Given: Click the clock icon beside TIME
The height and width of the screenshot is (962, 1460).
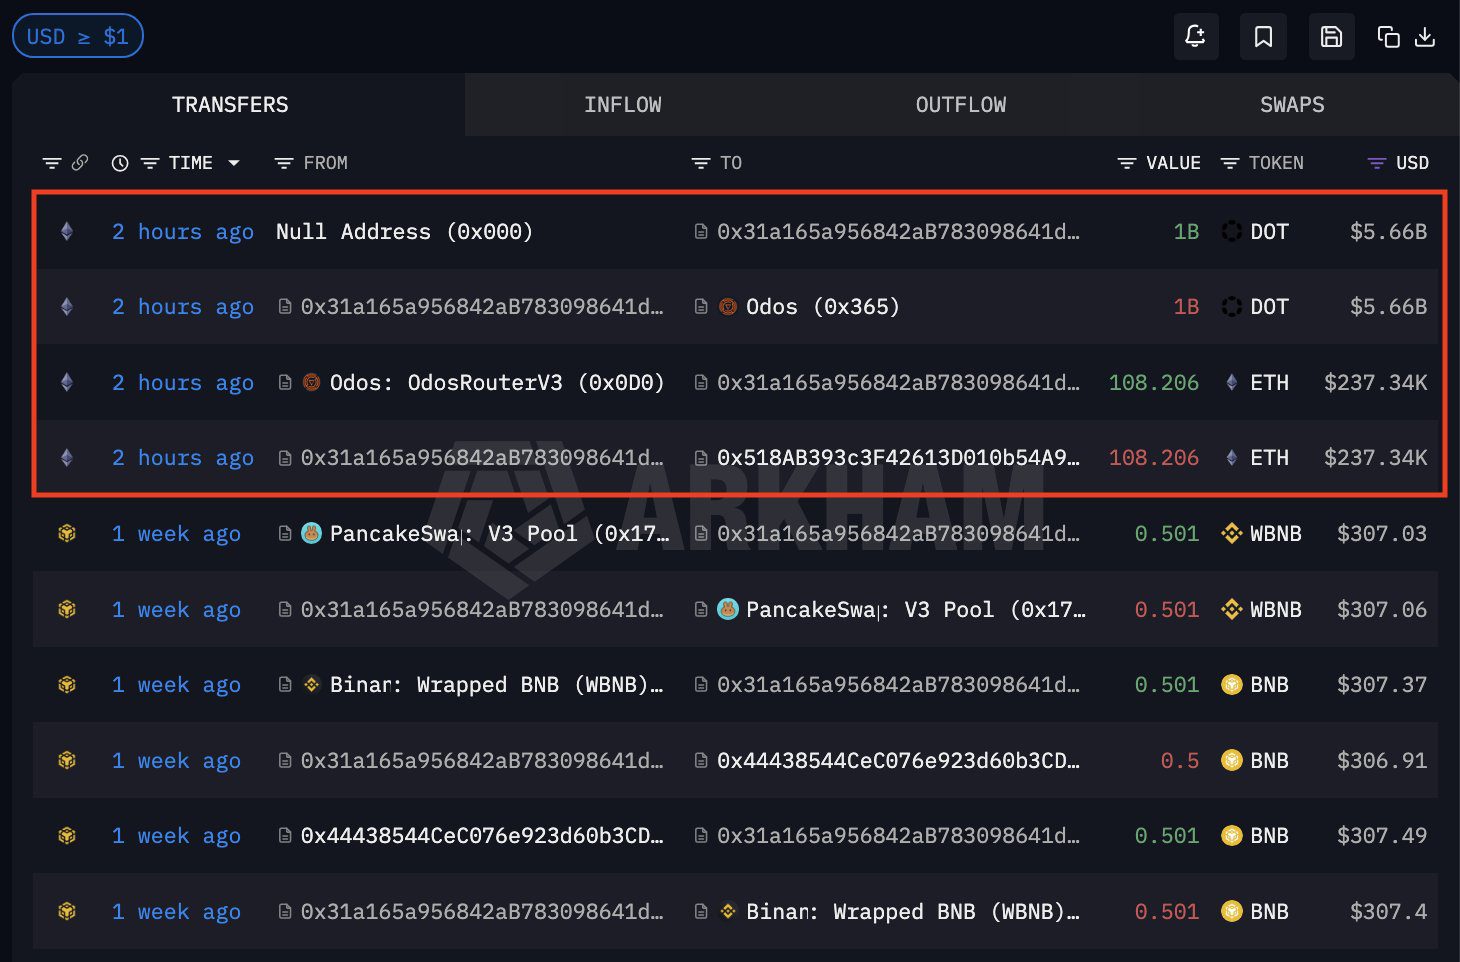Looking at the screenshot, I should pos(120,163).
